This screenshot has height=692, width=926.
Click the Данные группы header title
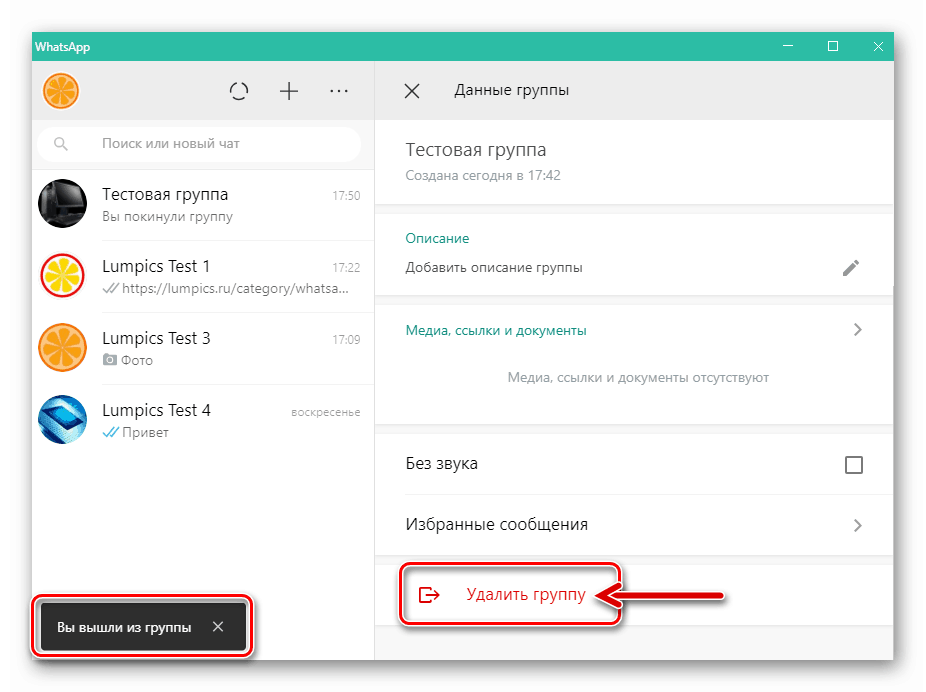click(511, 90)
